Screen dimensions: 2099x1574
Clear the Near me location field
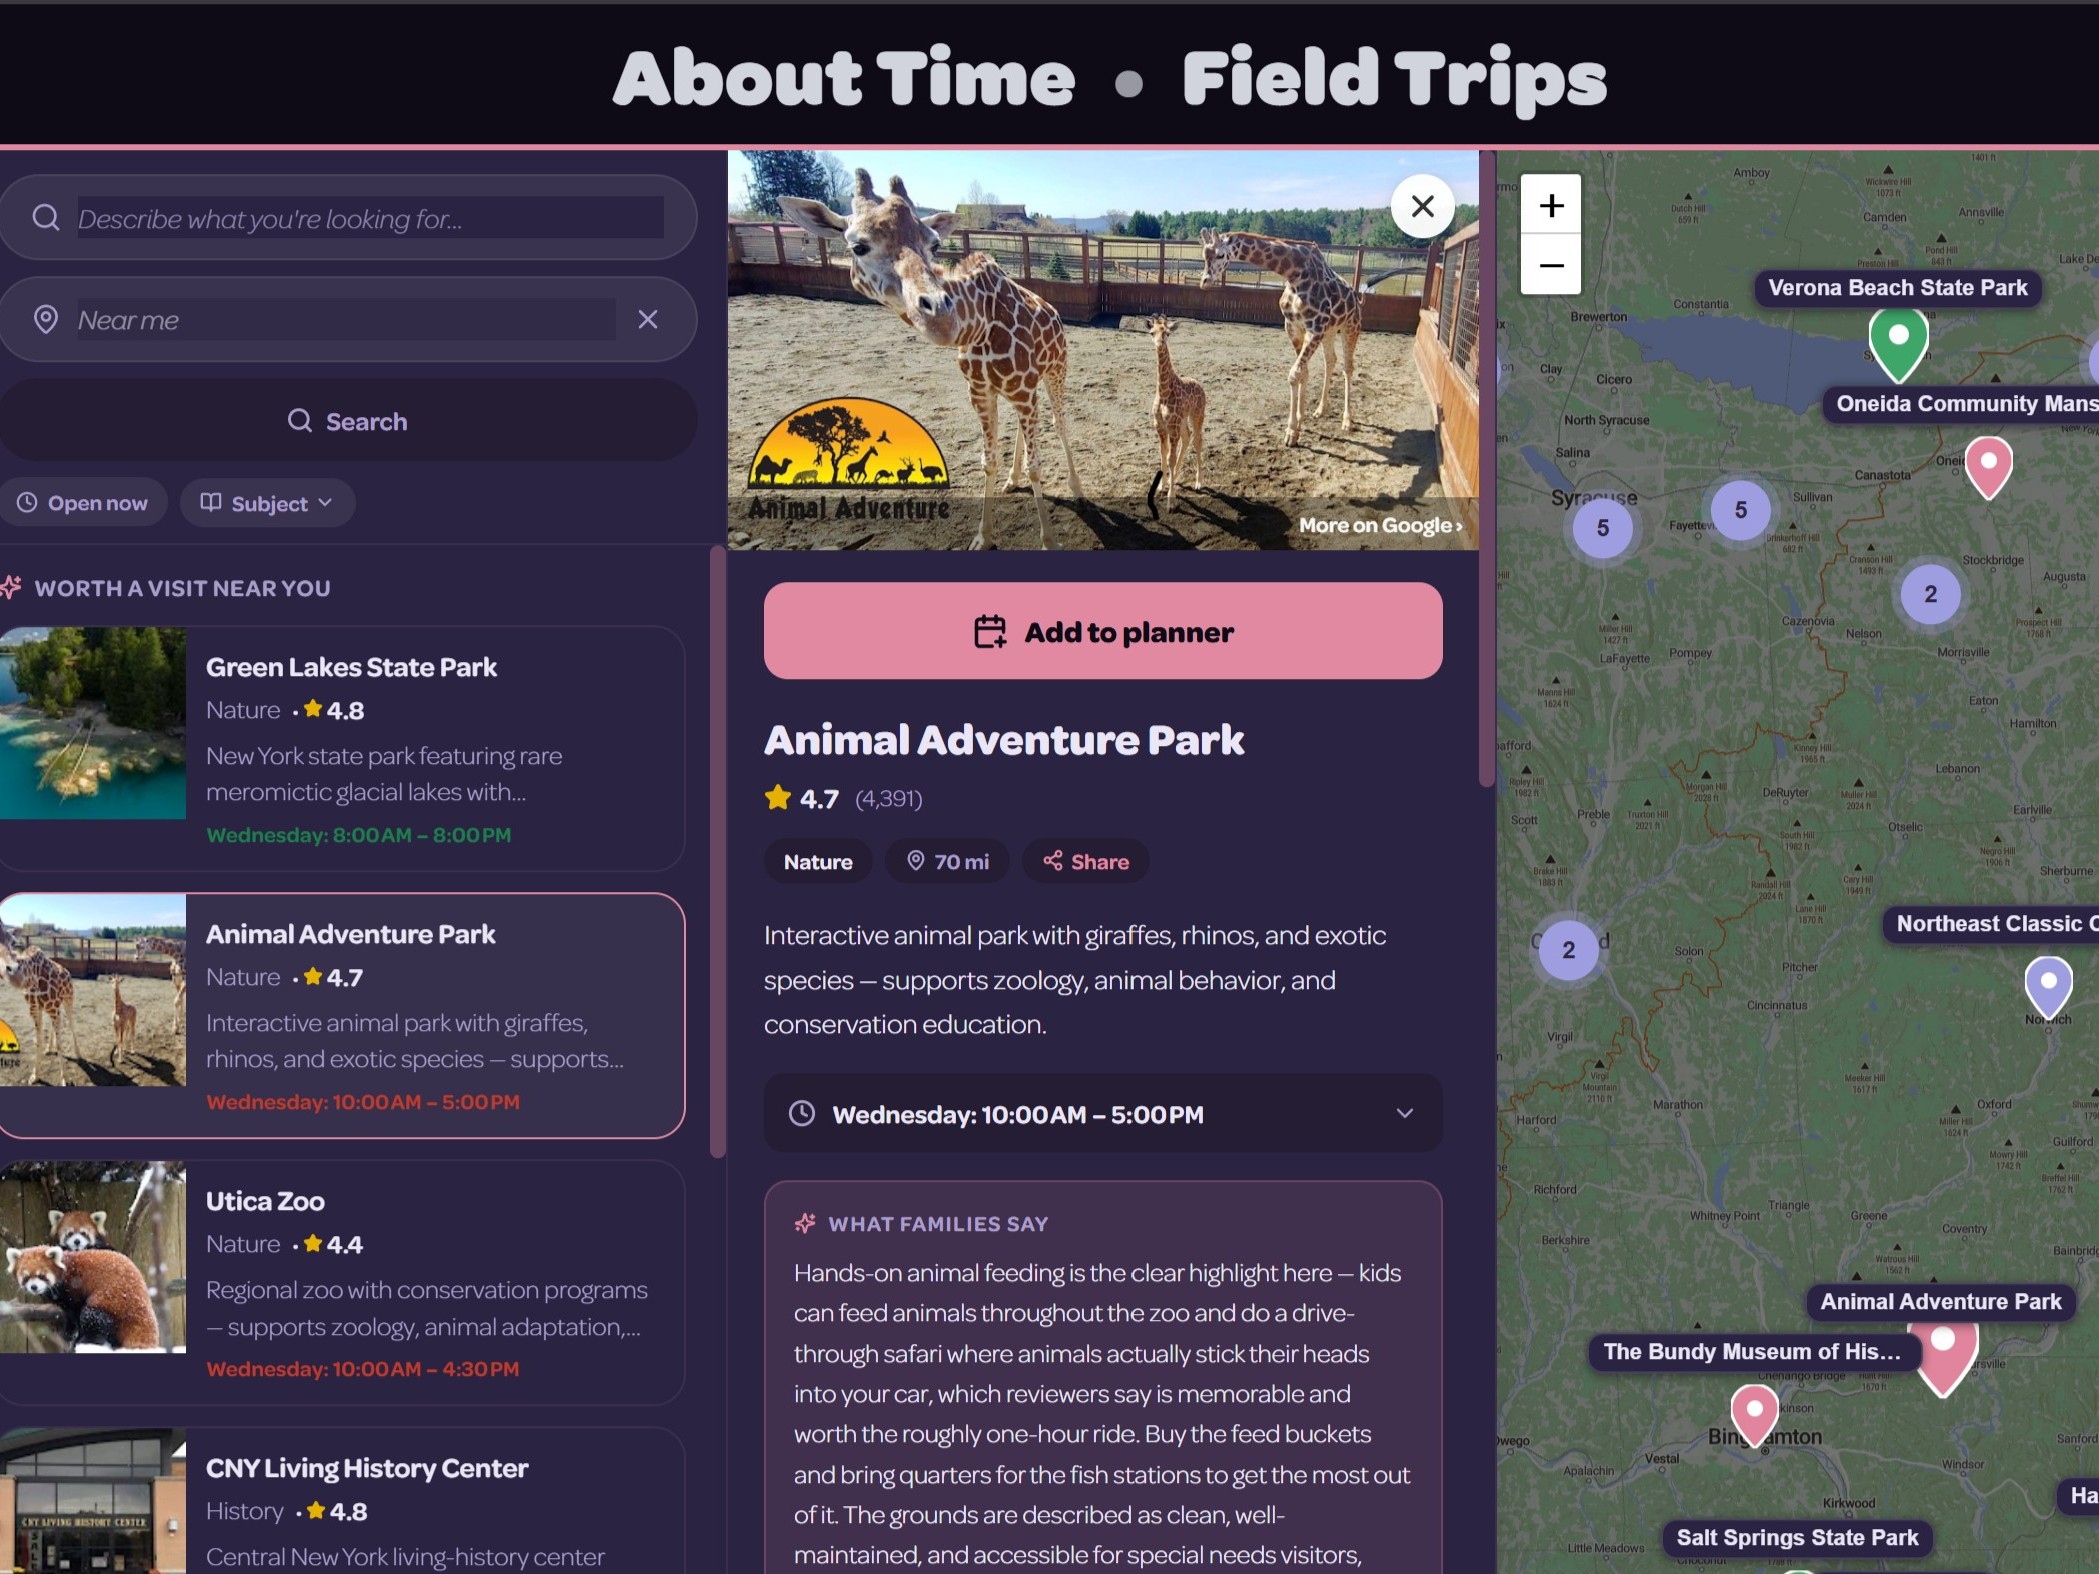point(648,319)
